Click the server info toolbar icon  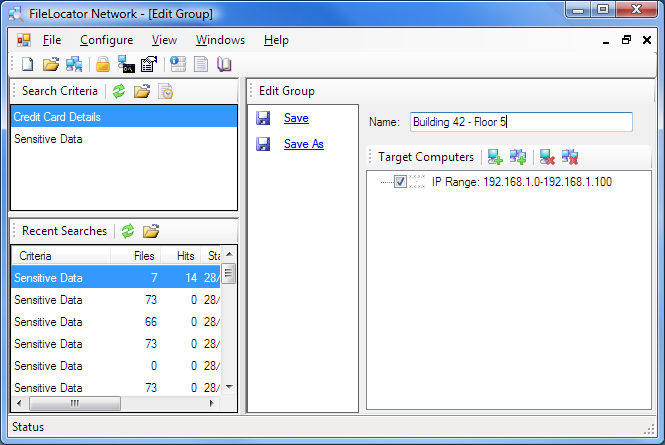coord(178,64)
